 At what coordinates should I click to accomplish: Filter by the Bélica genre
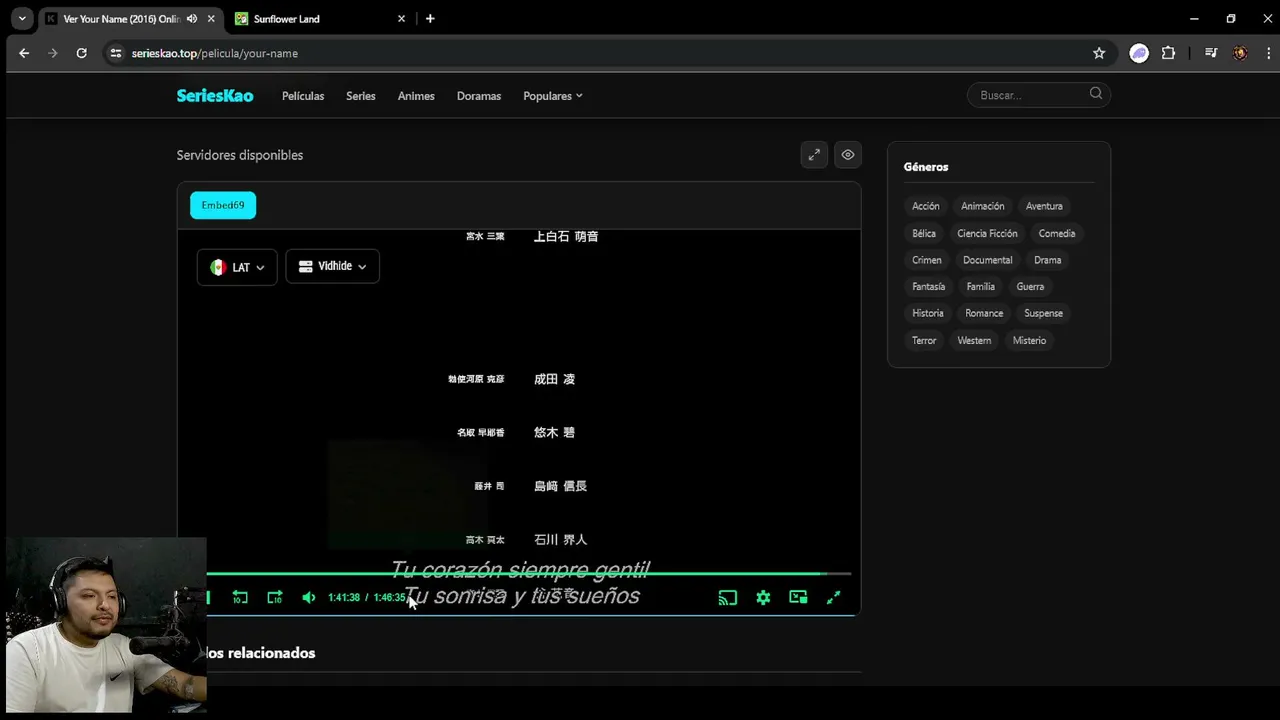pos(924,233)
